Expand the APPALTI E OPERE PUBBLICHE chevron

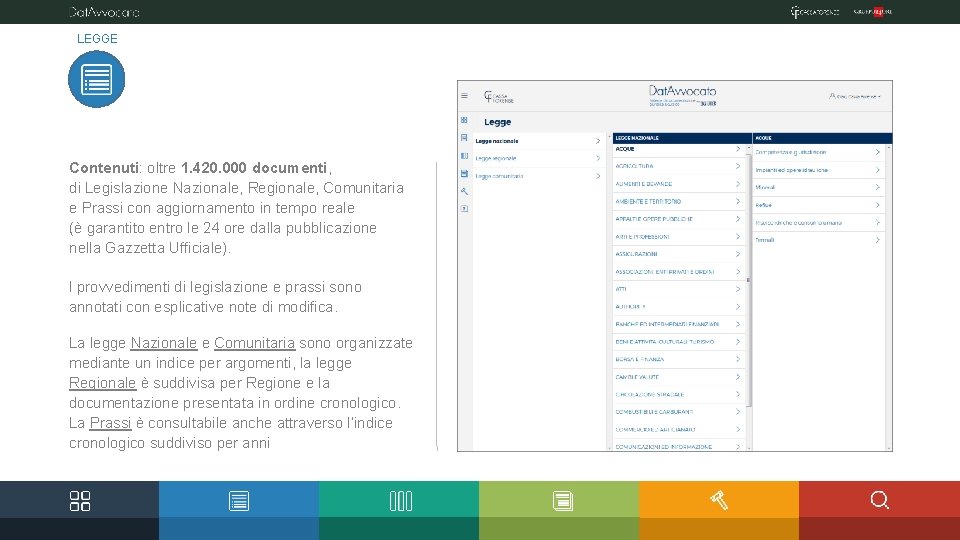pyautogui.click(x=738, y=219)
